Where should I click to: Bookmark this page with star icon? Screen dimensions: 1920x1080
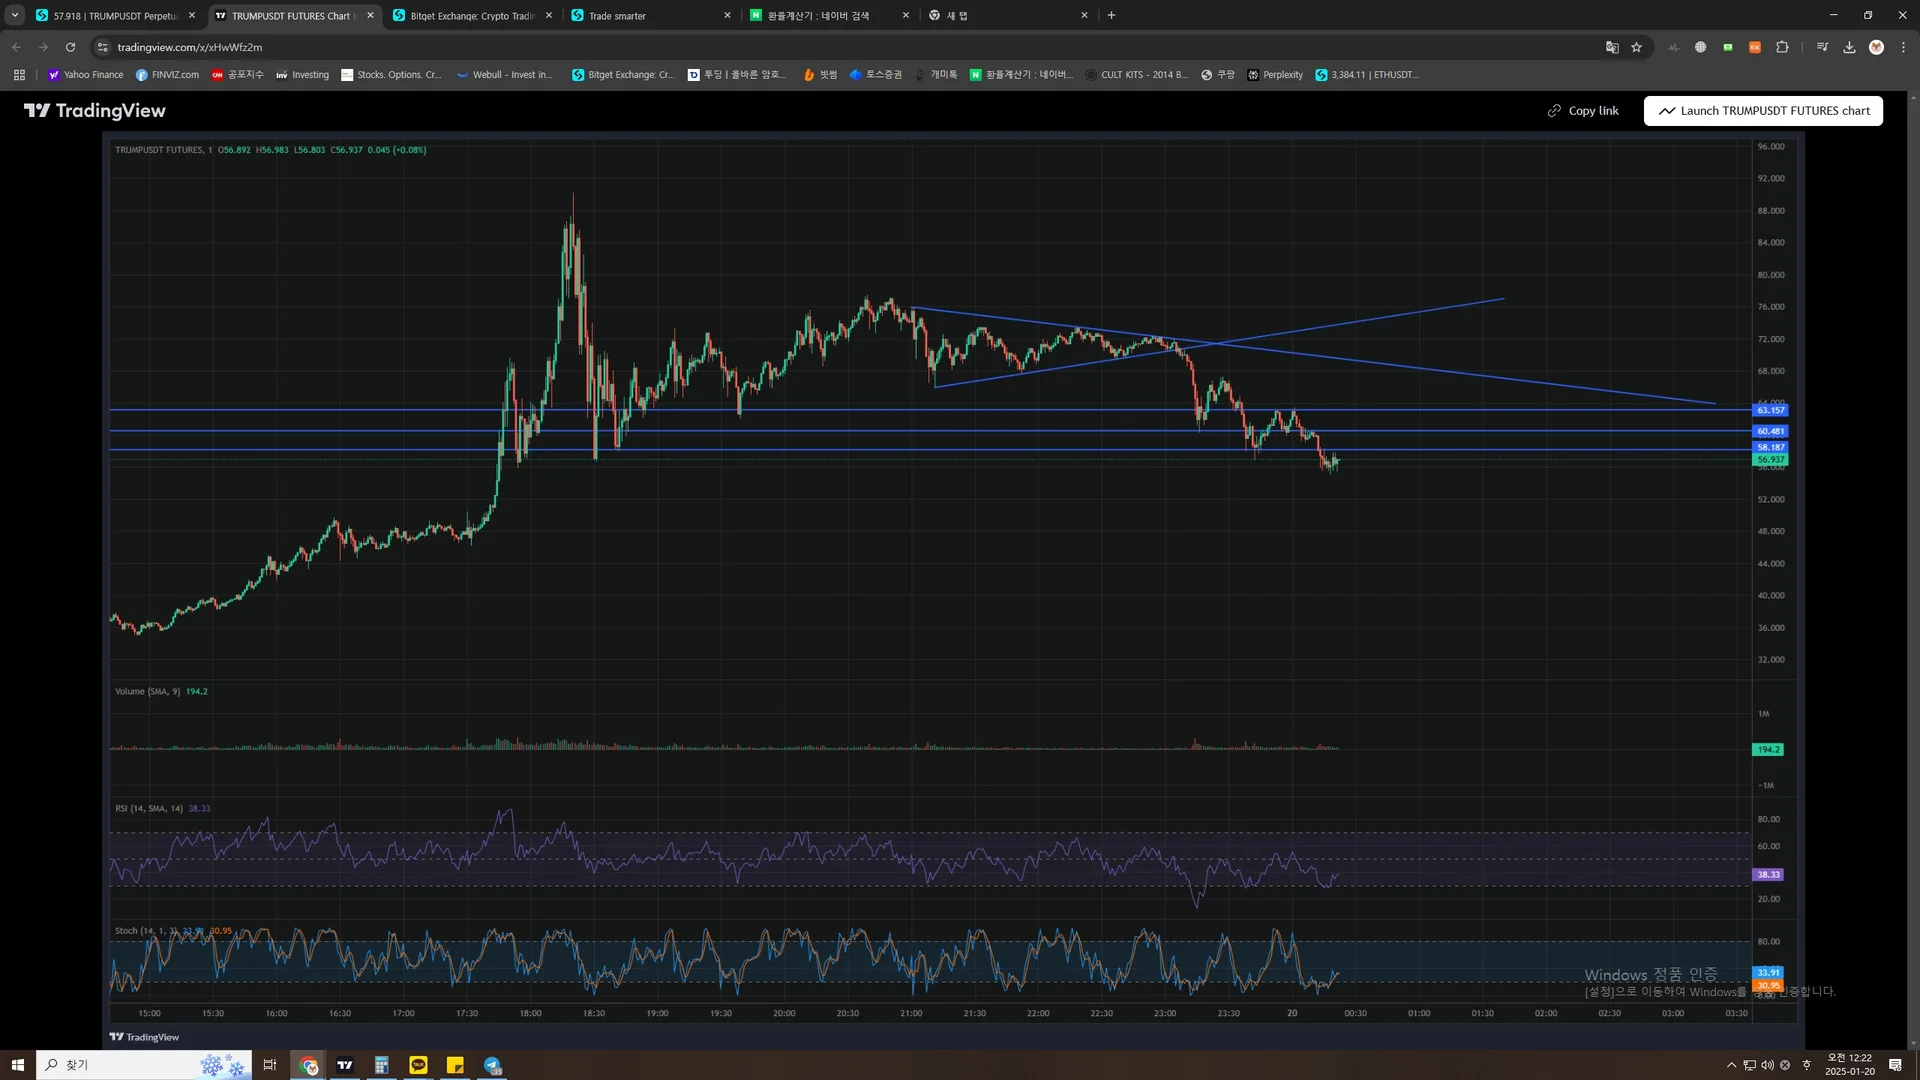coord(1636,47)
